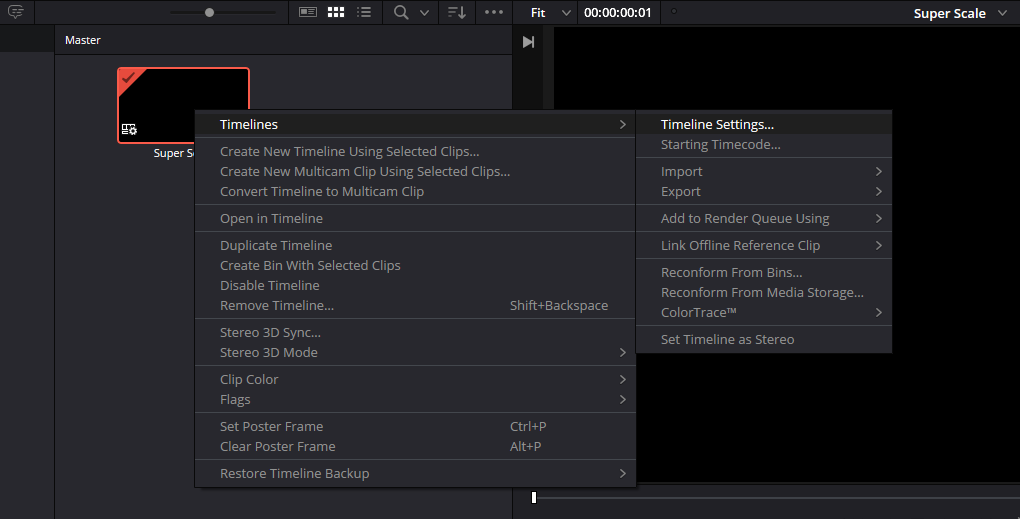Expand the Export submenu
1020x519 pixels.
coord(764,192)
